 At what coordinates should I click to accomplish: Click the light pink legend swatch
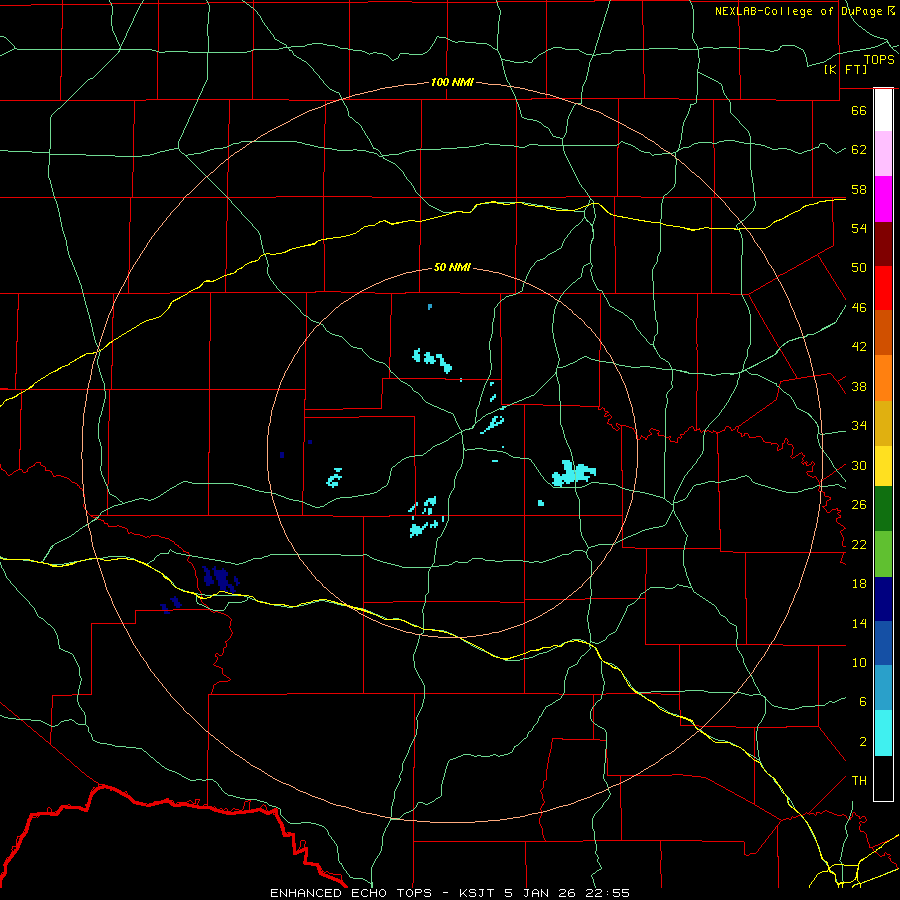883,154
